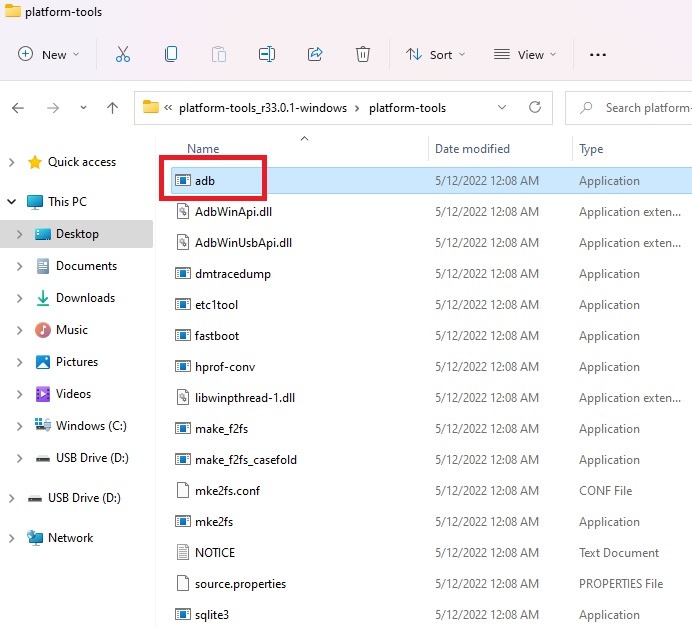
Task: Click the CONF File type cell
Action: [606, 491]
